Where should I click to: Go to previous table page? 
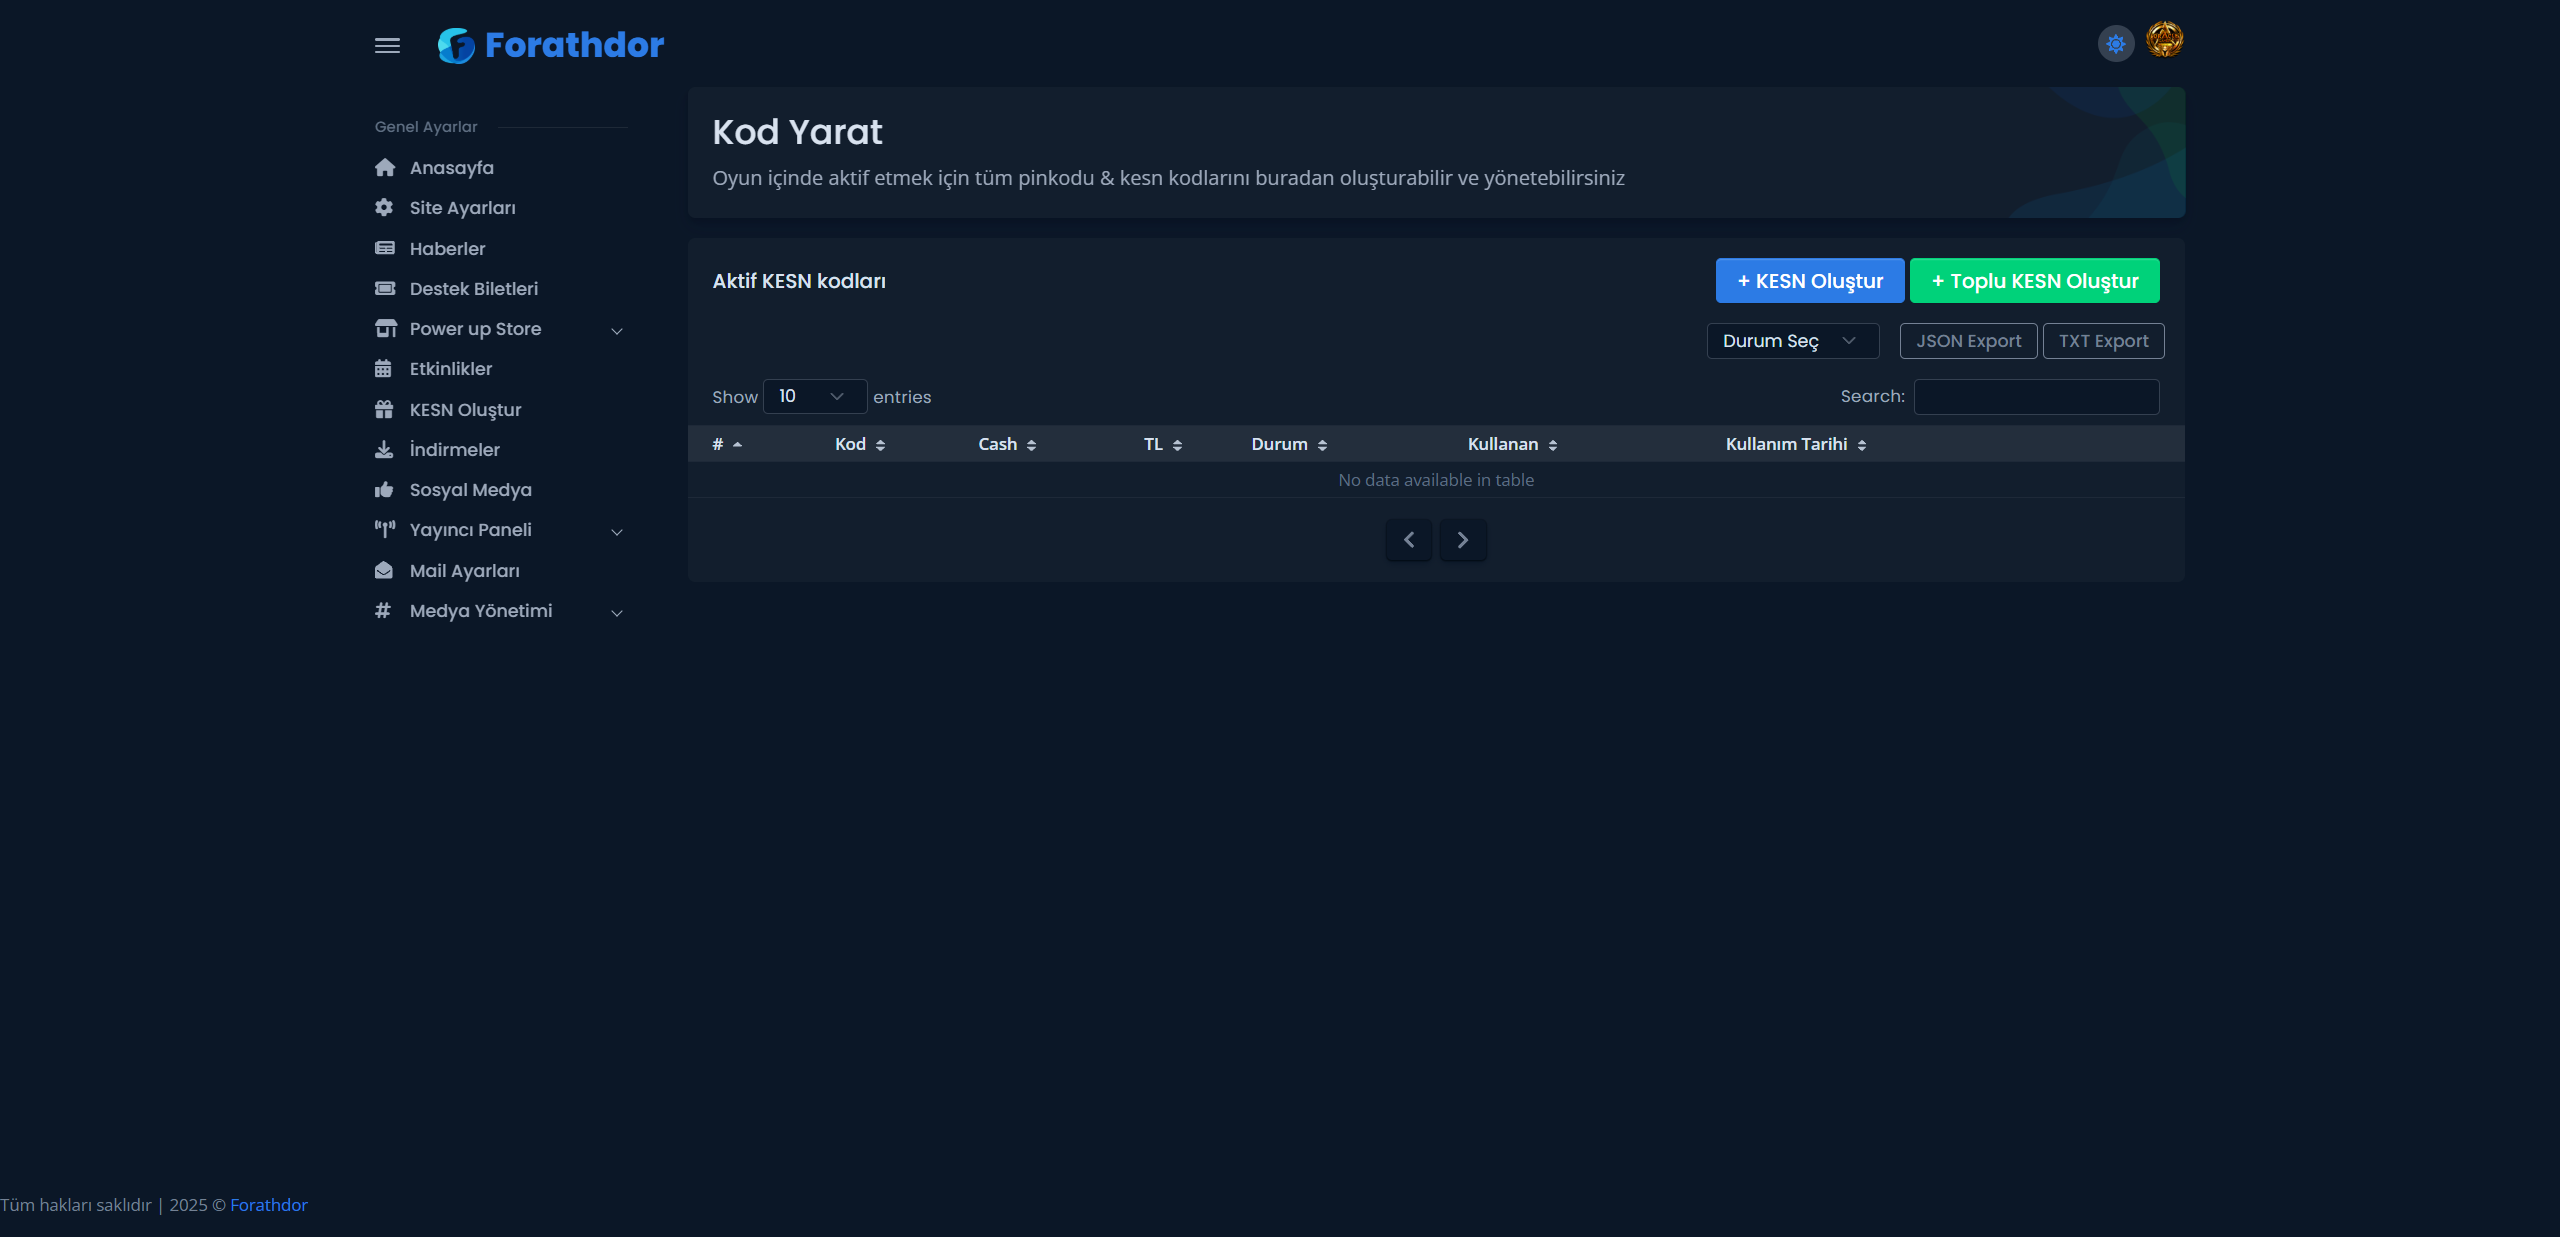(x=1409, y=540)
